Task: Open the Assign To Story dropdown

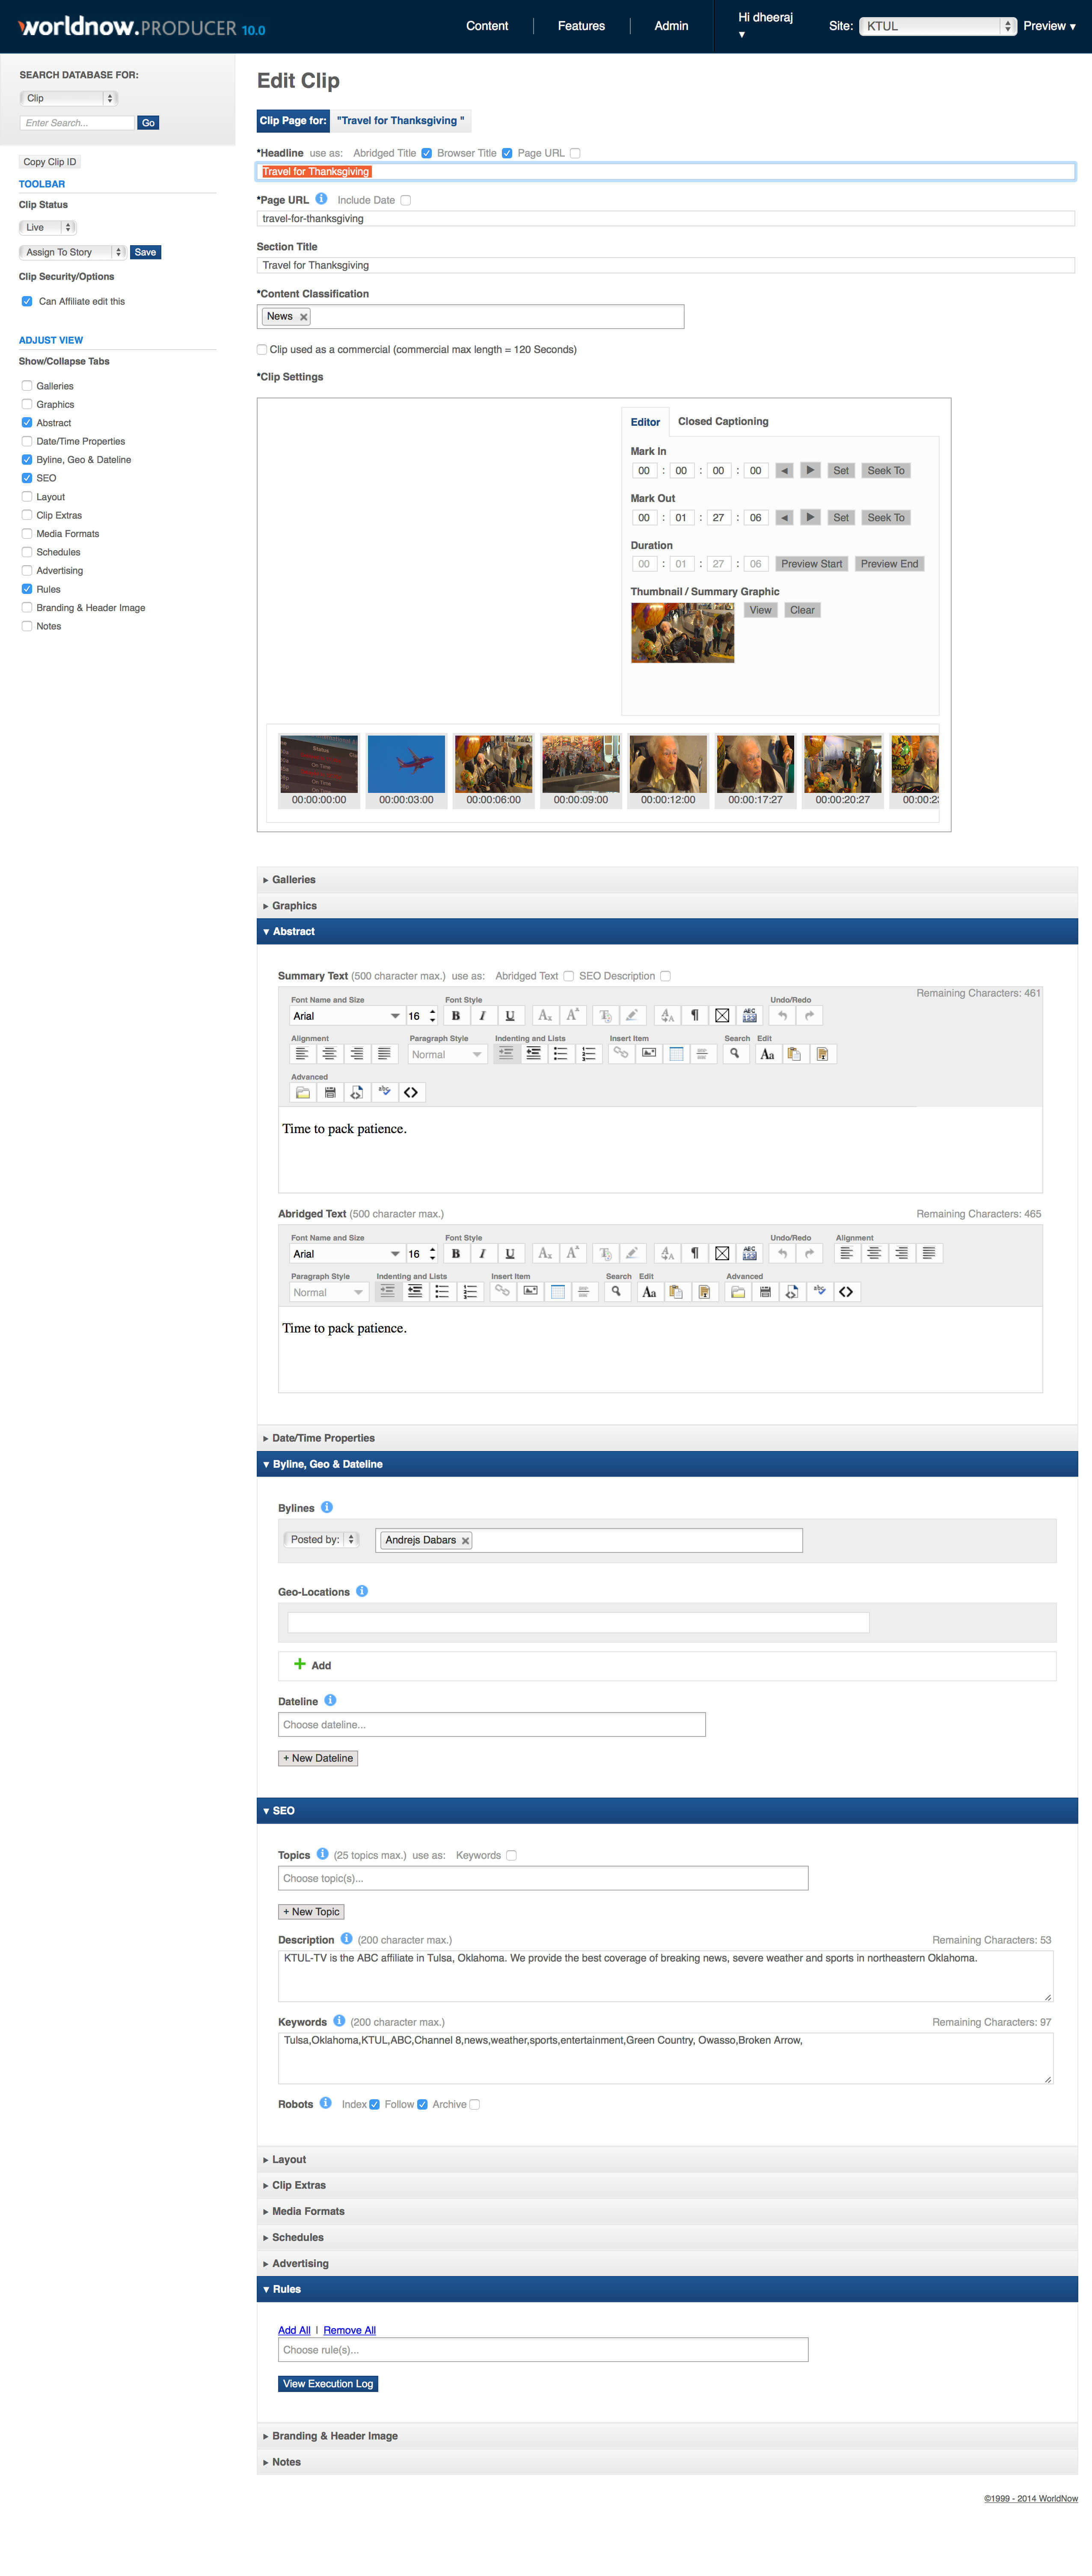Action: pos(72,252)
